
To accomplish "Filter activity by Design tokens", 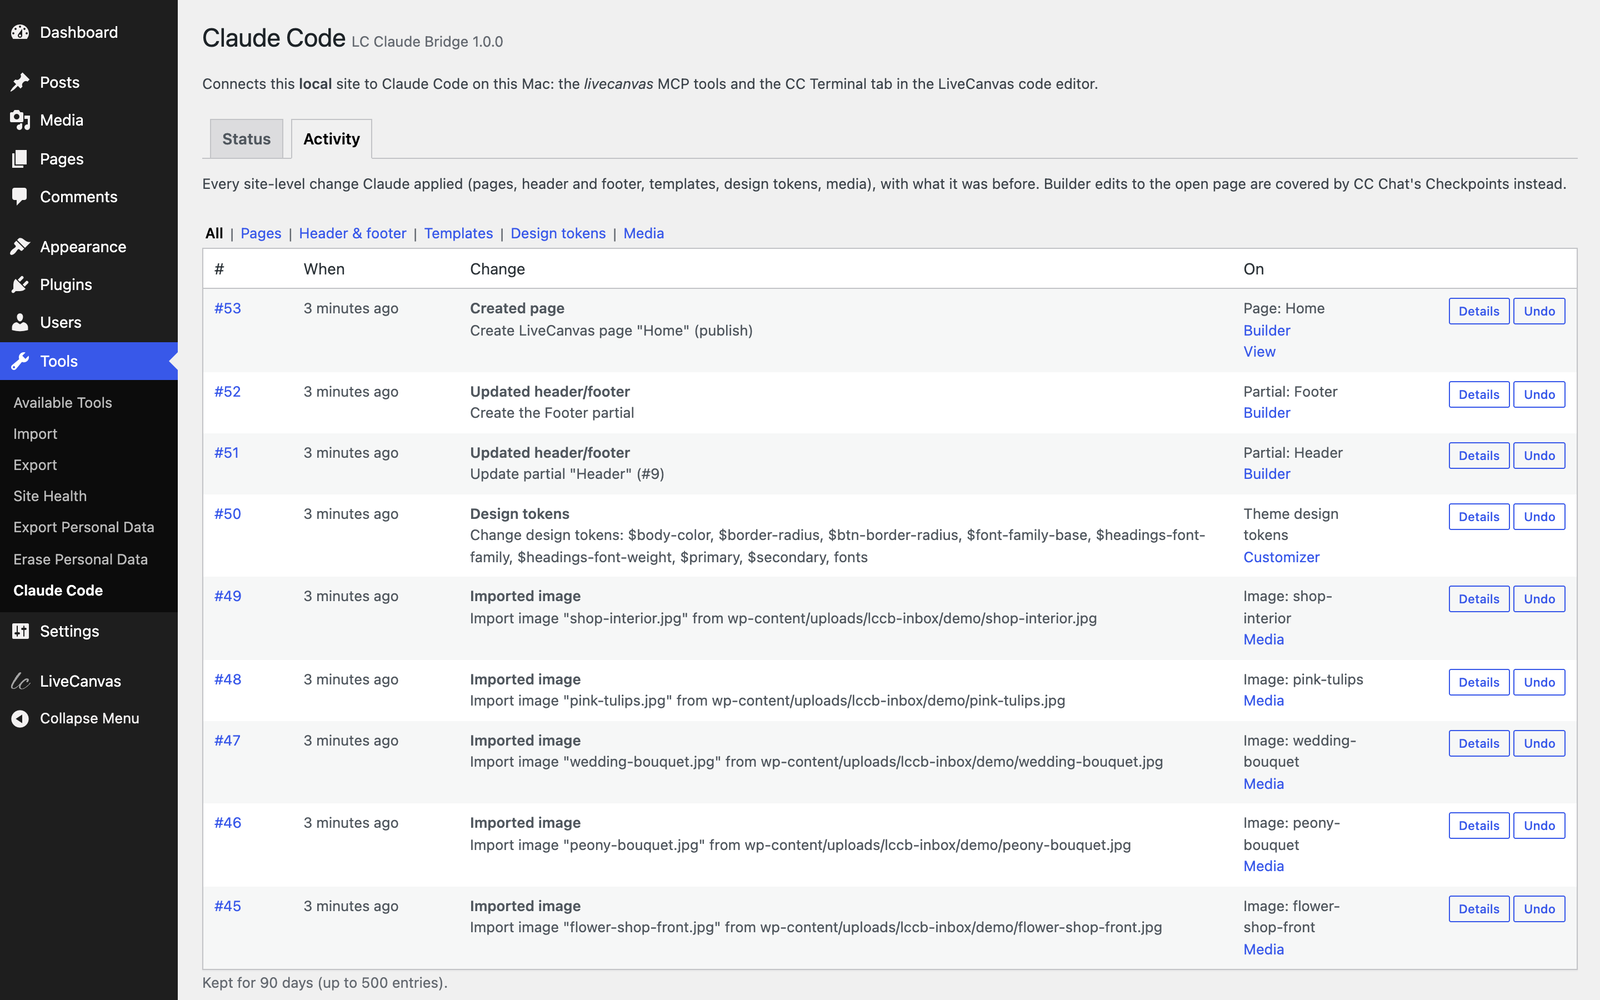I will (x=558, y=233).
